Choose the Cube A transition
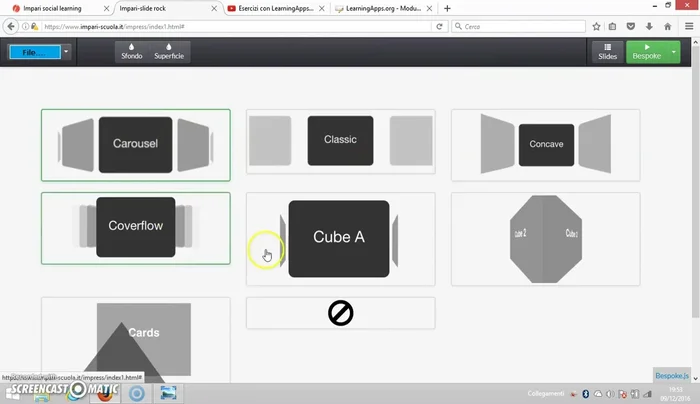700x404 pixels. pos(341,239)
